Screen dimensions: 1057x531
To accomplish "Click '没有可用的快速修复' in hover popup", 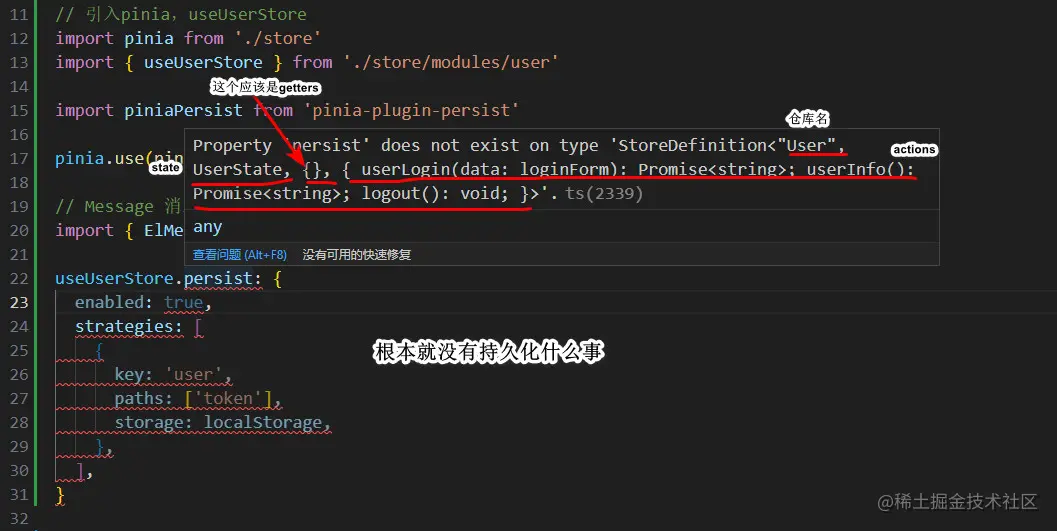I will (357, 255).
